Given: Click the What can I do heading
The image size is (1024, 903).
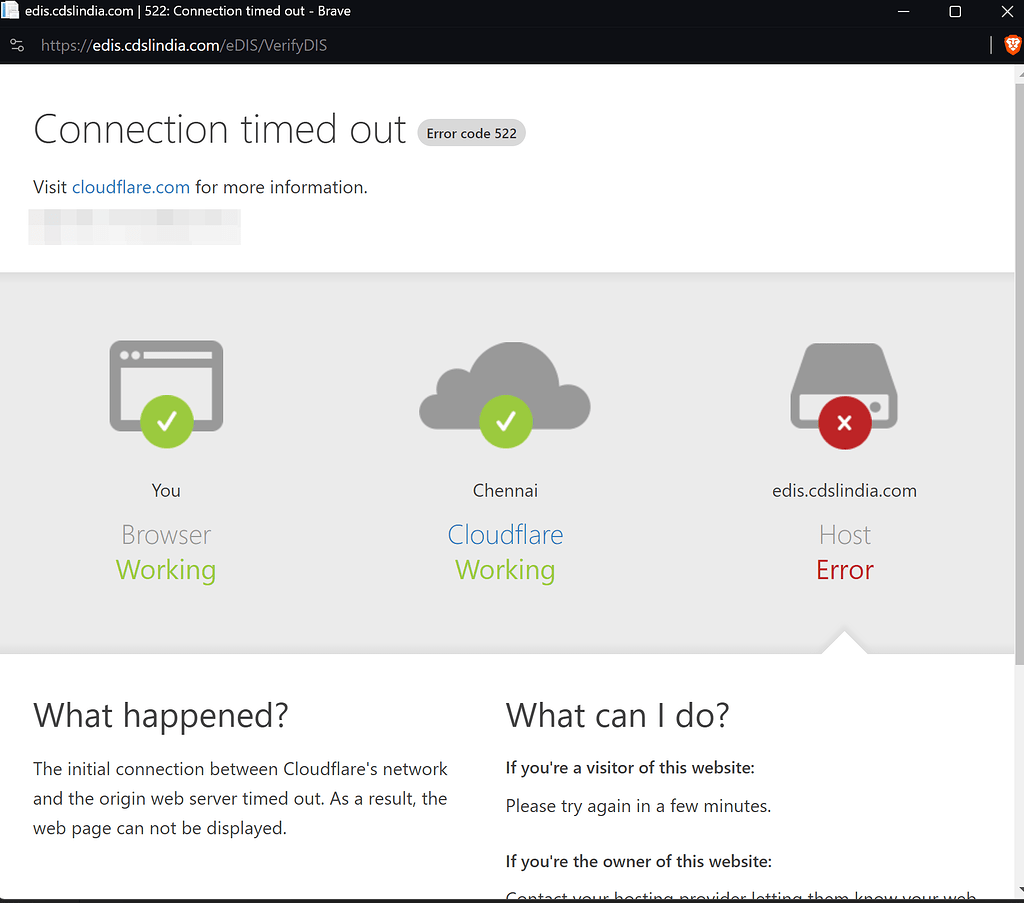Looking at the screenshot, I should (617, 715).
